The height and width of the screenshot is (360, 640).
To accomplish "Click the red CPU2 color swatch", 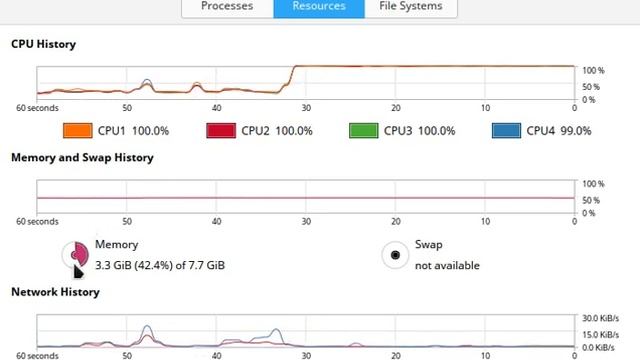I will (221, 131).
